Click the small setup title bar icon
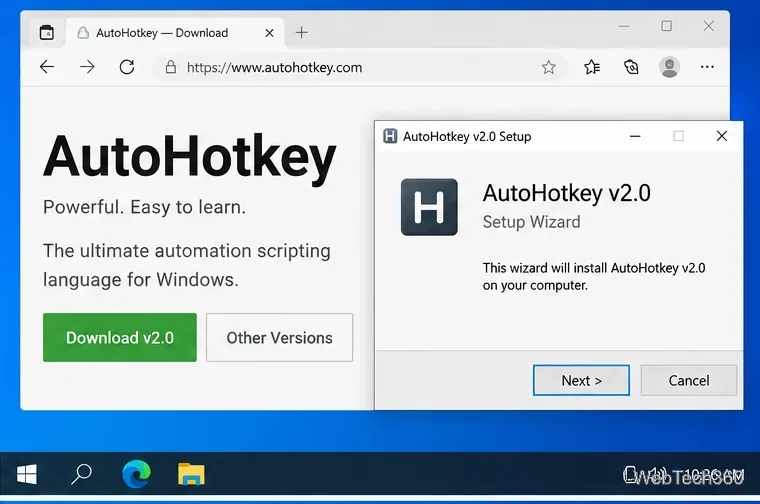Screen dimensions: 760x504 pyautogui.click(x=390, y=136)
